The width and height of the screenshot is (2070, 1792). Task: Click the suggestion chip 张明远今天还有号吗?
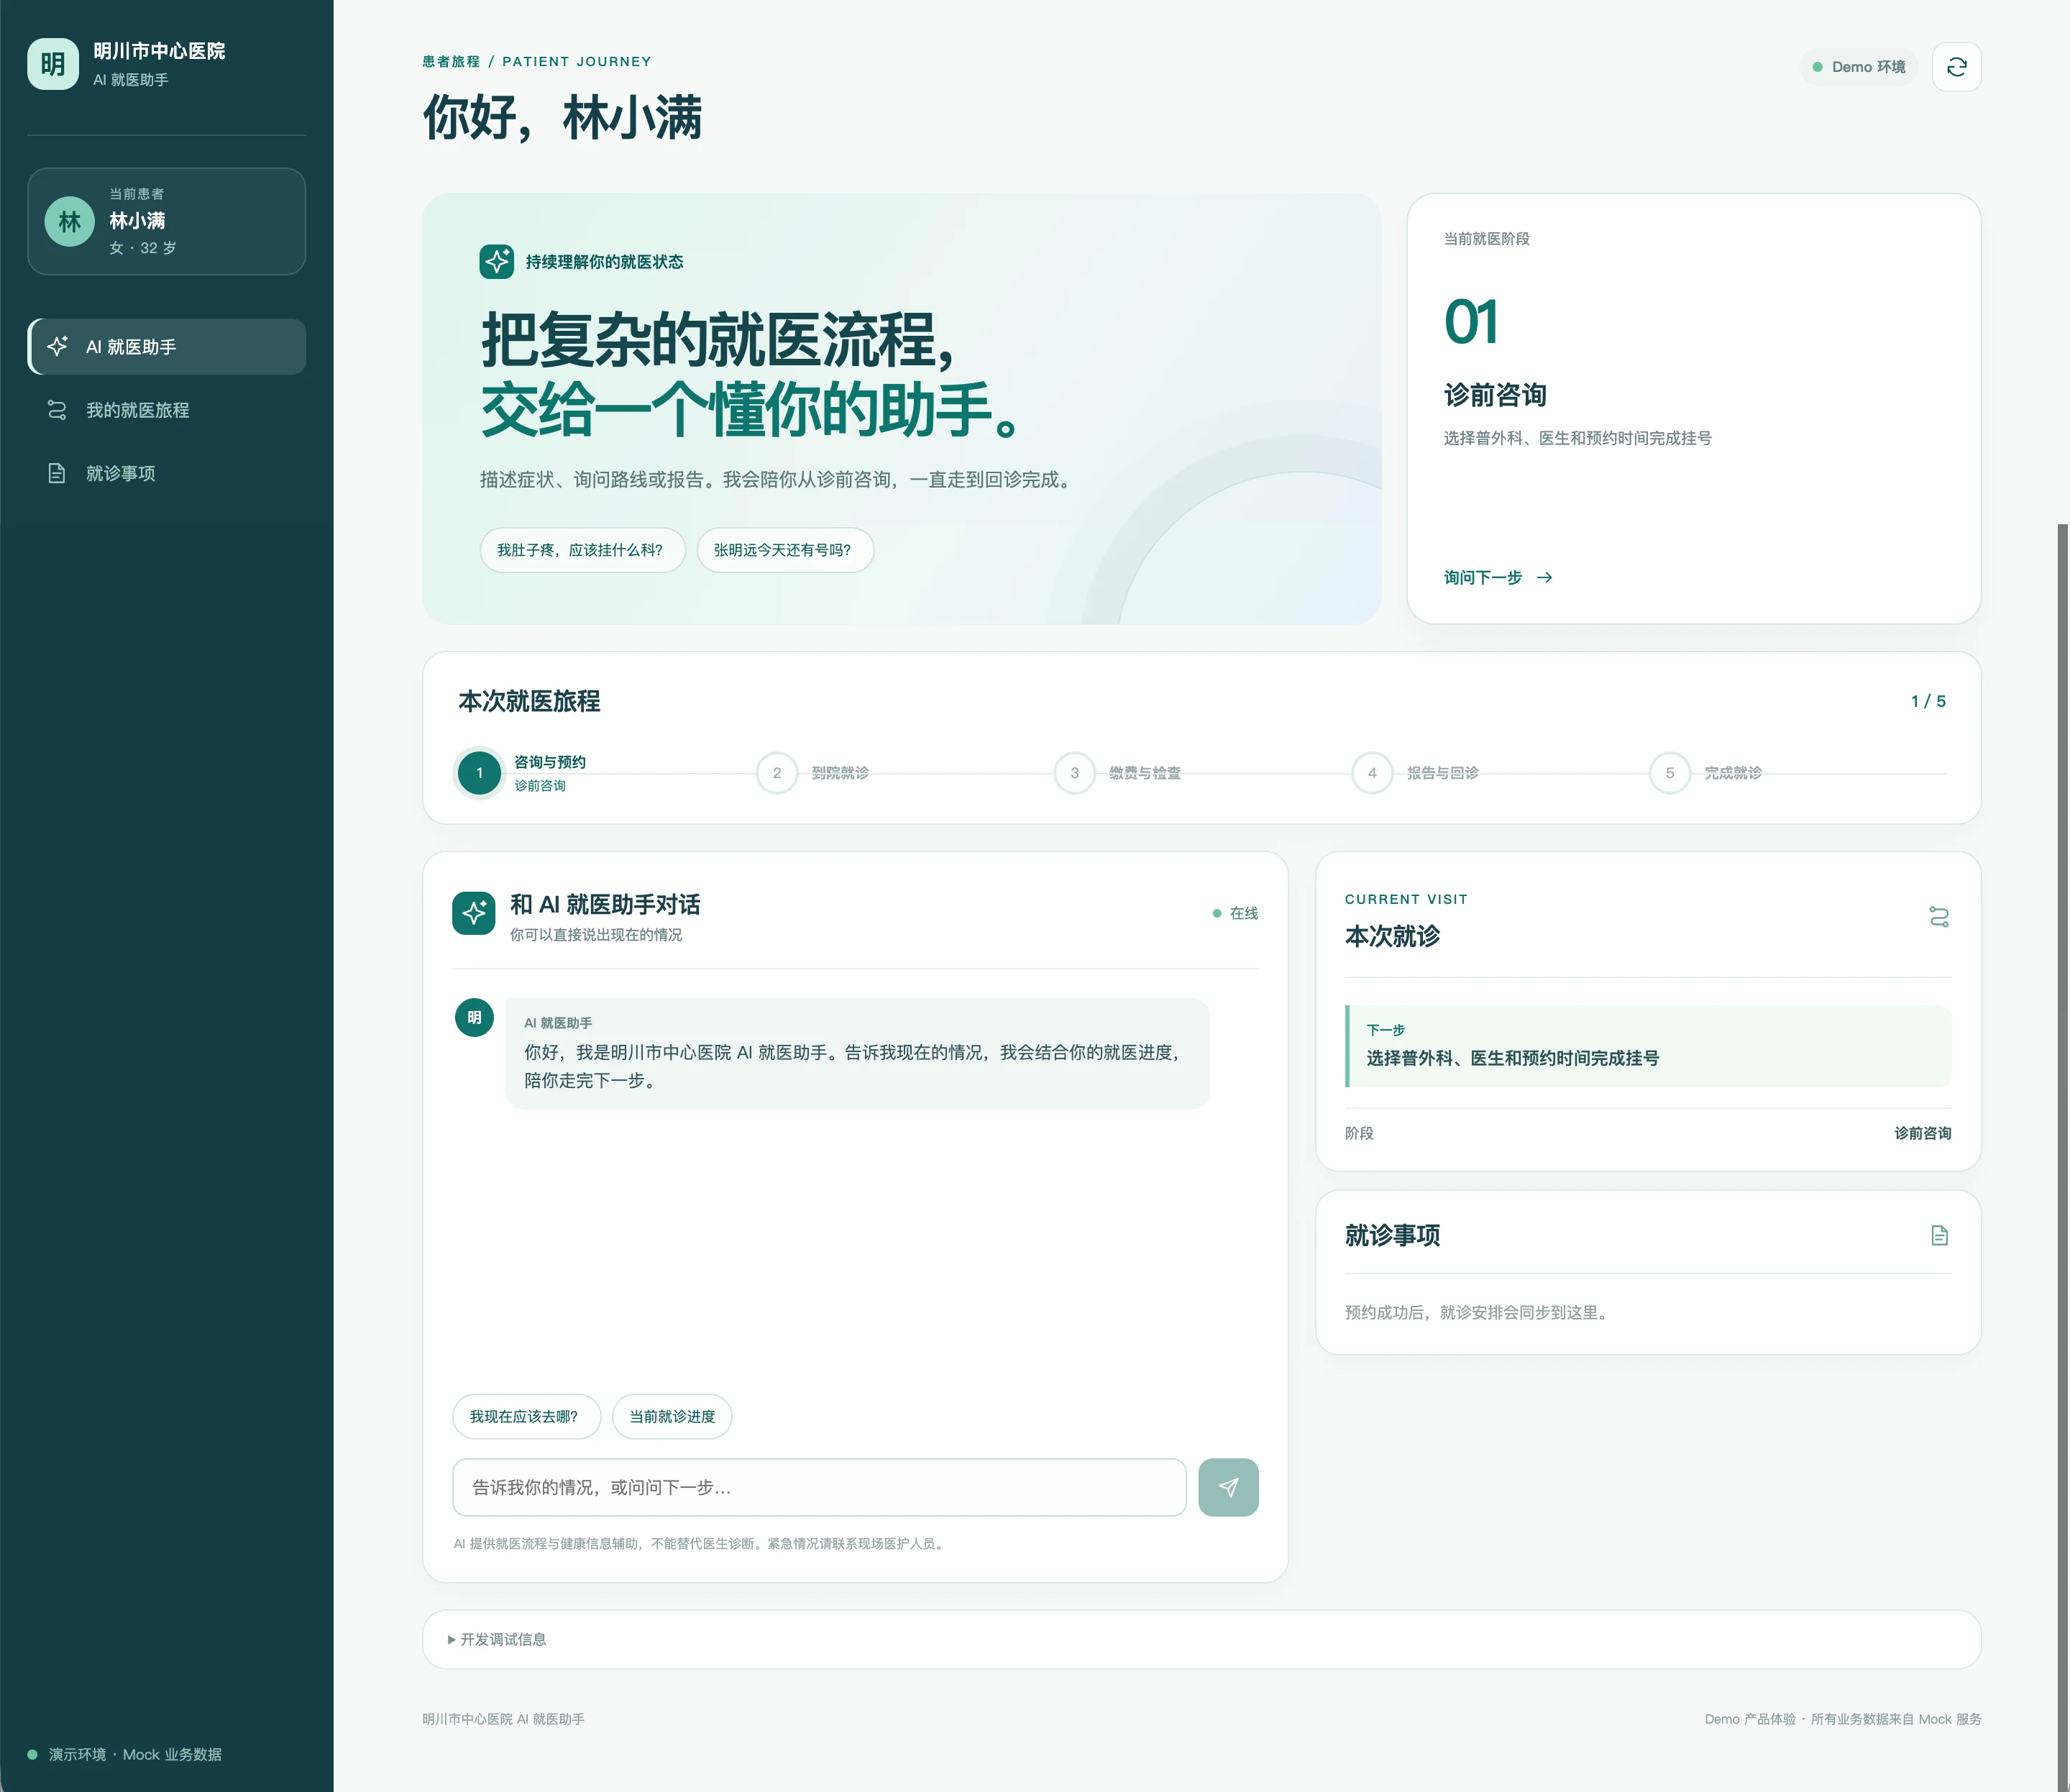point(785,550)
